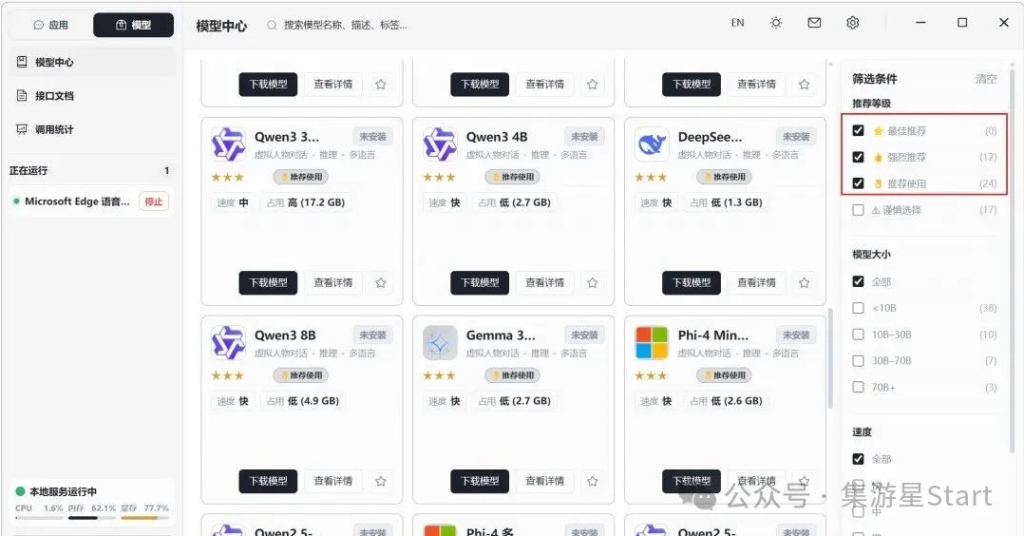Check the 30B-70B size filter

pos(858,360)
